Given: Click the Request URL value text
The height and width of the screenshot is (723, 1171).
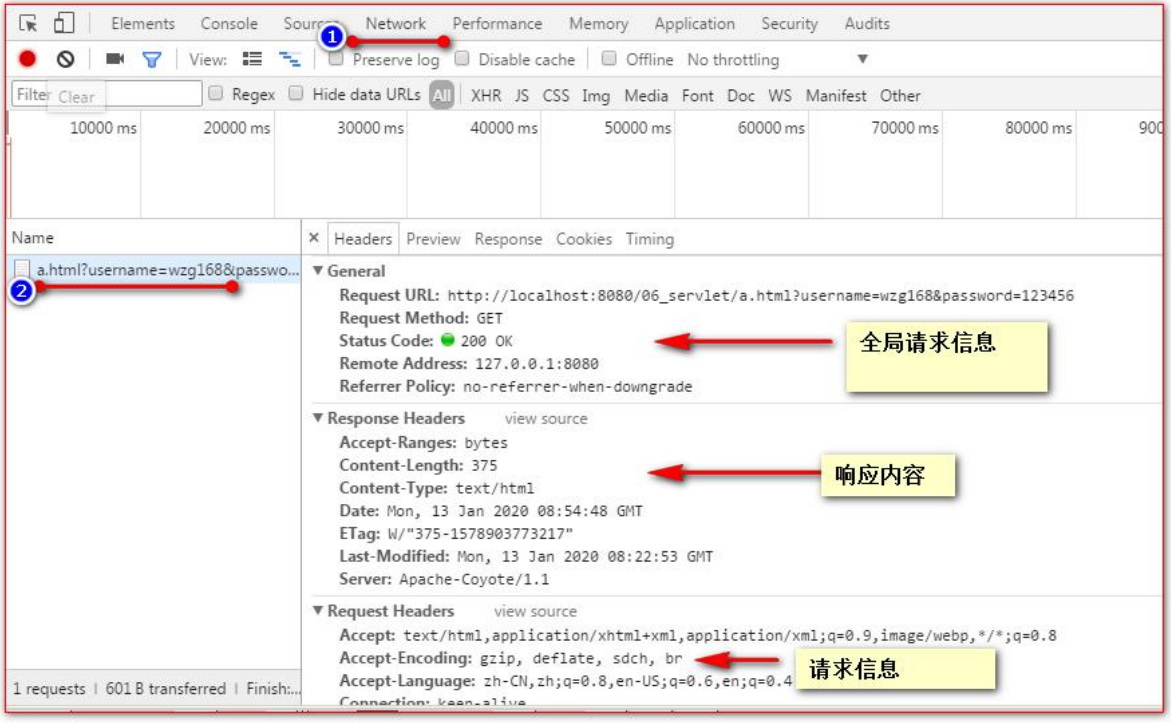Looking at the screenshot, I should [x=760, y=296].
